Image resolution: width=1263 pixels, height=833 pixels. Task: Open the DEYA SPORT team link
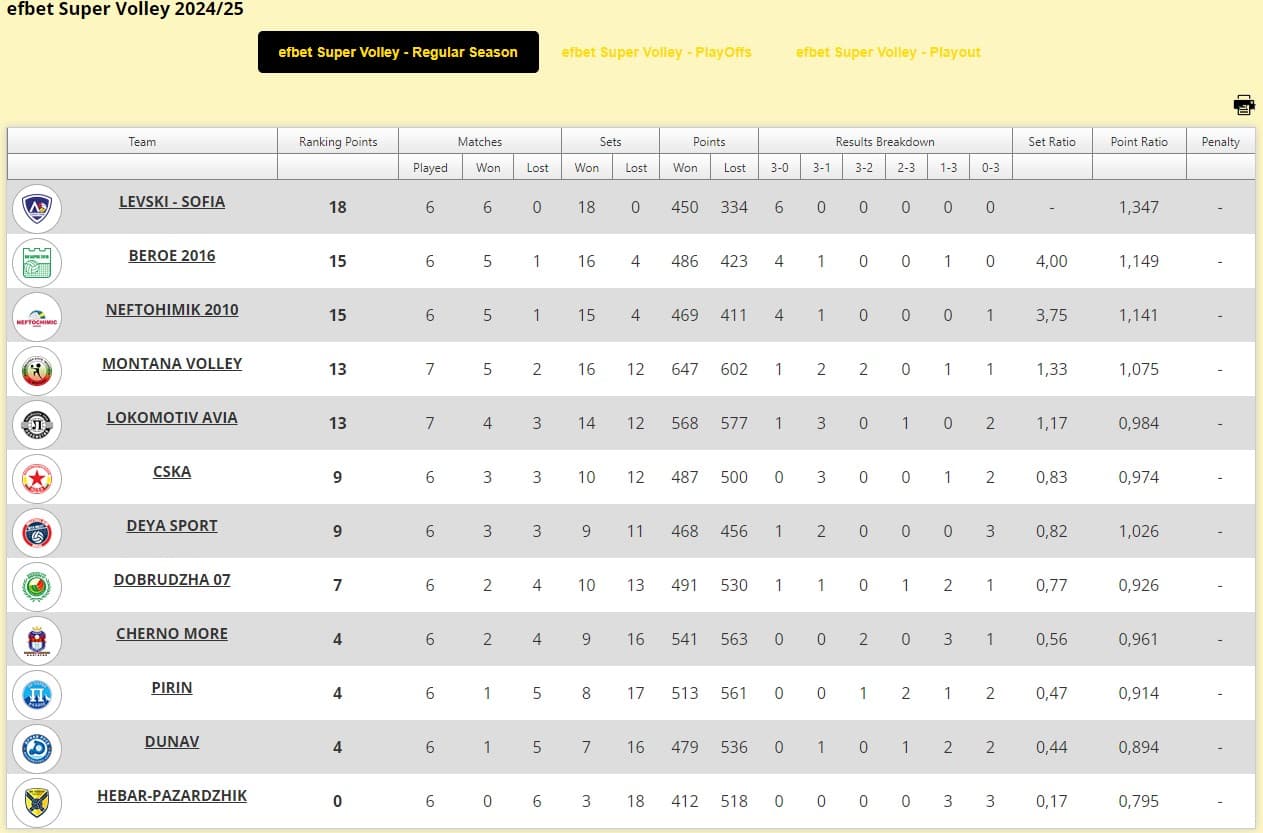point(172,525)
